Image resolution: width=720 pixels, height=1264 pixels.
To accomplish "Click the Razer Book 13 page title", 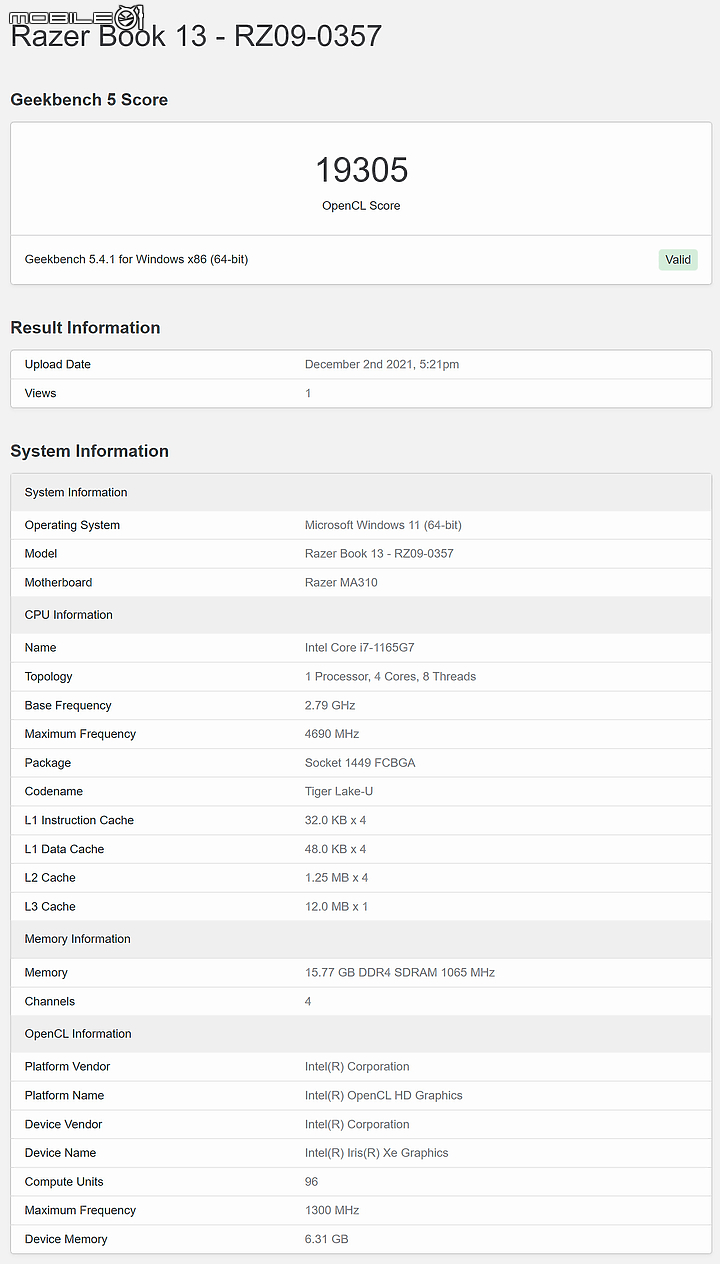I will (196, 36).
